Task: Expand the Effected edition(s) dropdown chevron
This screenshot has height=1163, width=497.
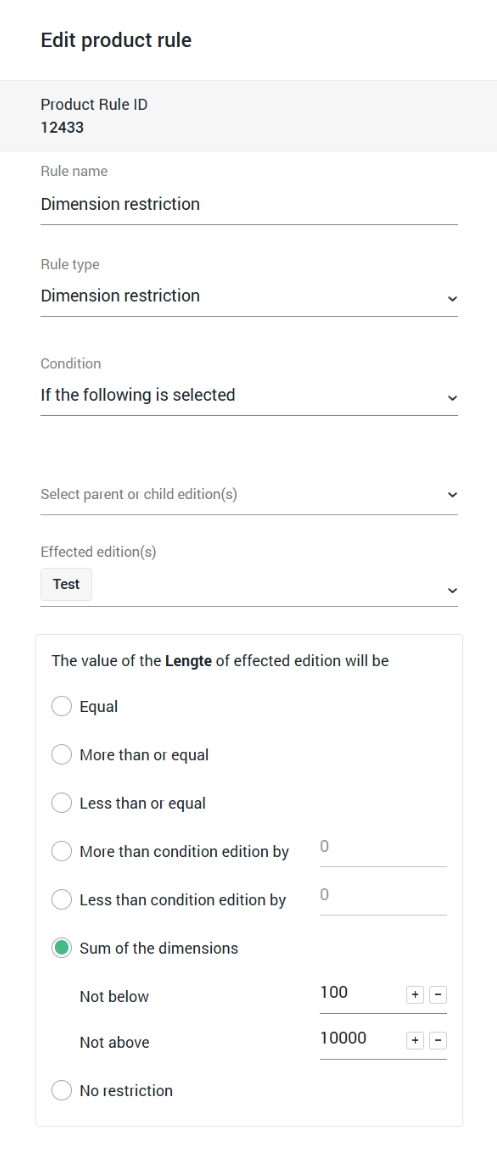Action: pyautogui.click(x=452, y=590)
